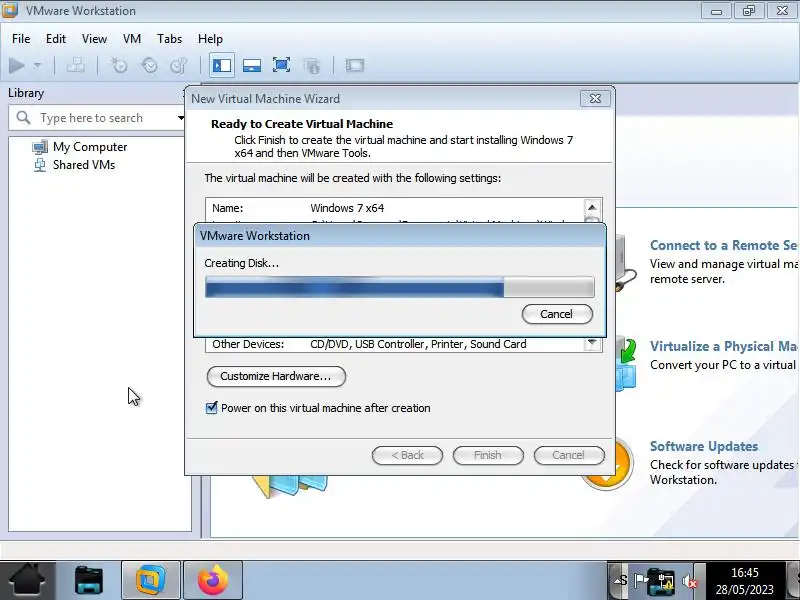Toggle the Show Library view icon
800x600 pixels.
click(x=221, y=65)
